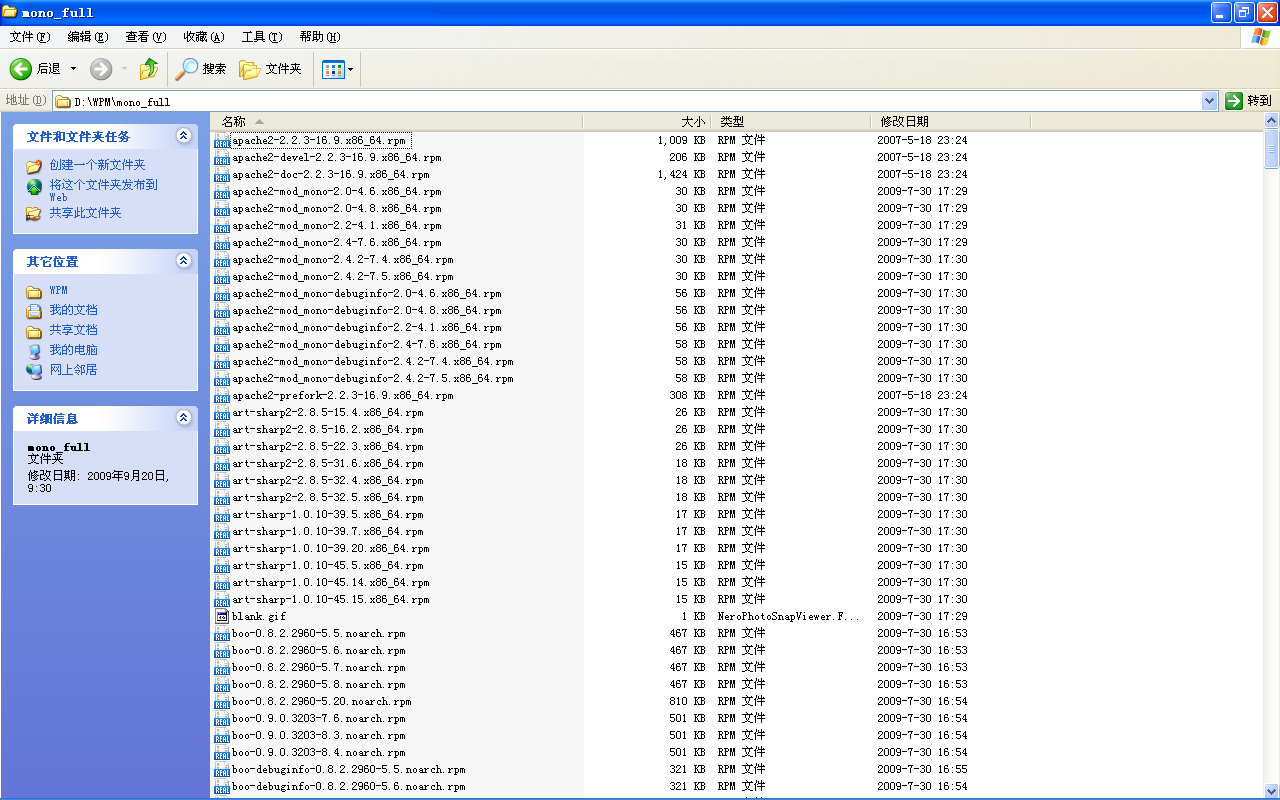Open the 收藏(A) menu

pos(204,37)
